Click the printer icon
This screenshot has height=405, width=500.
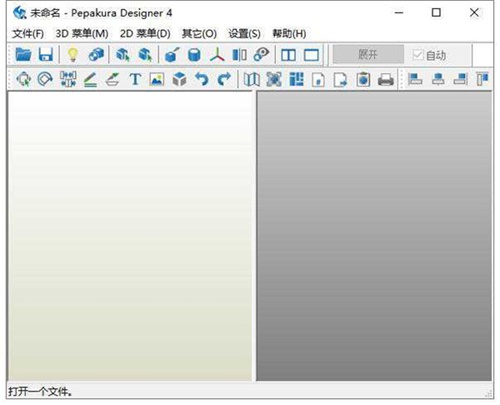386,80
